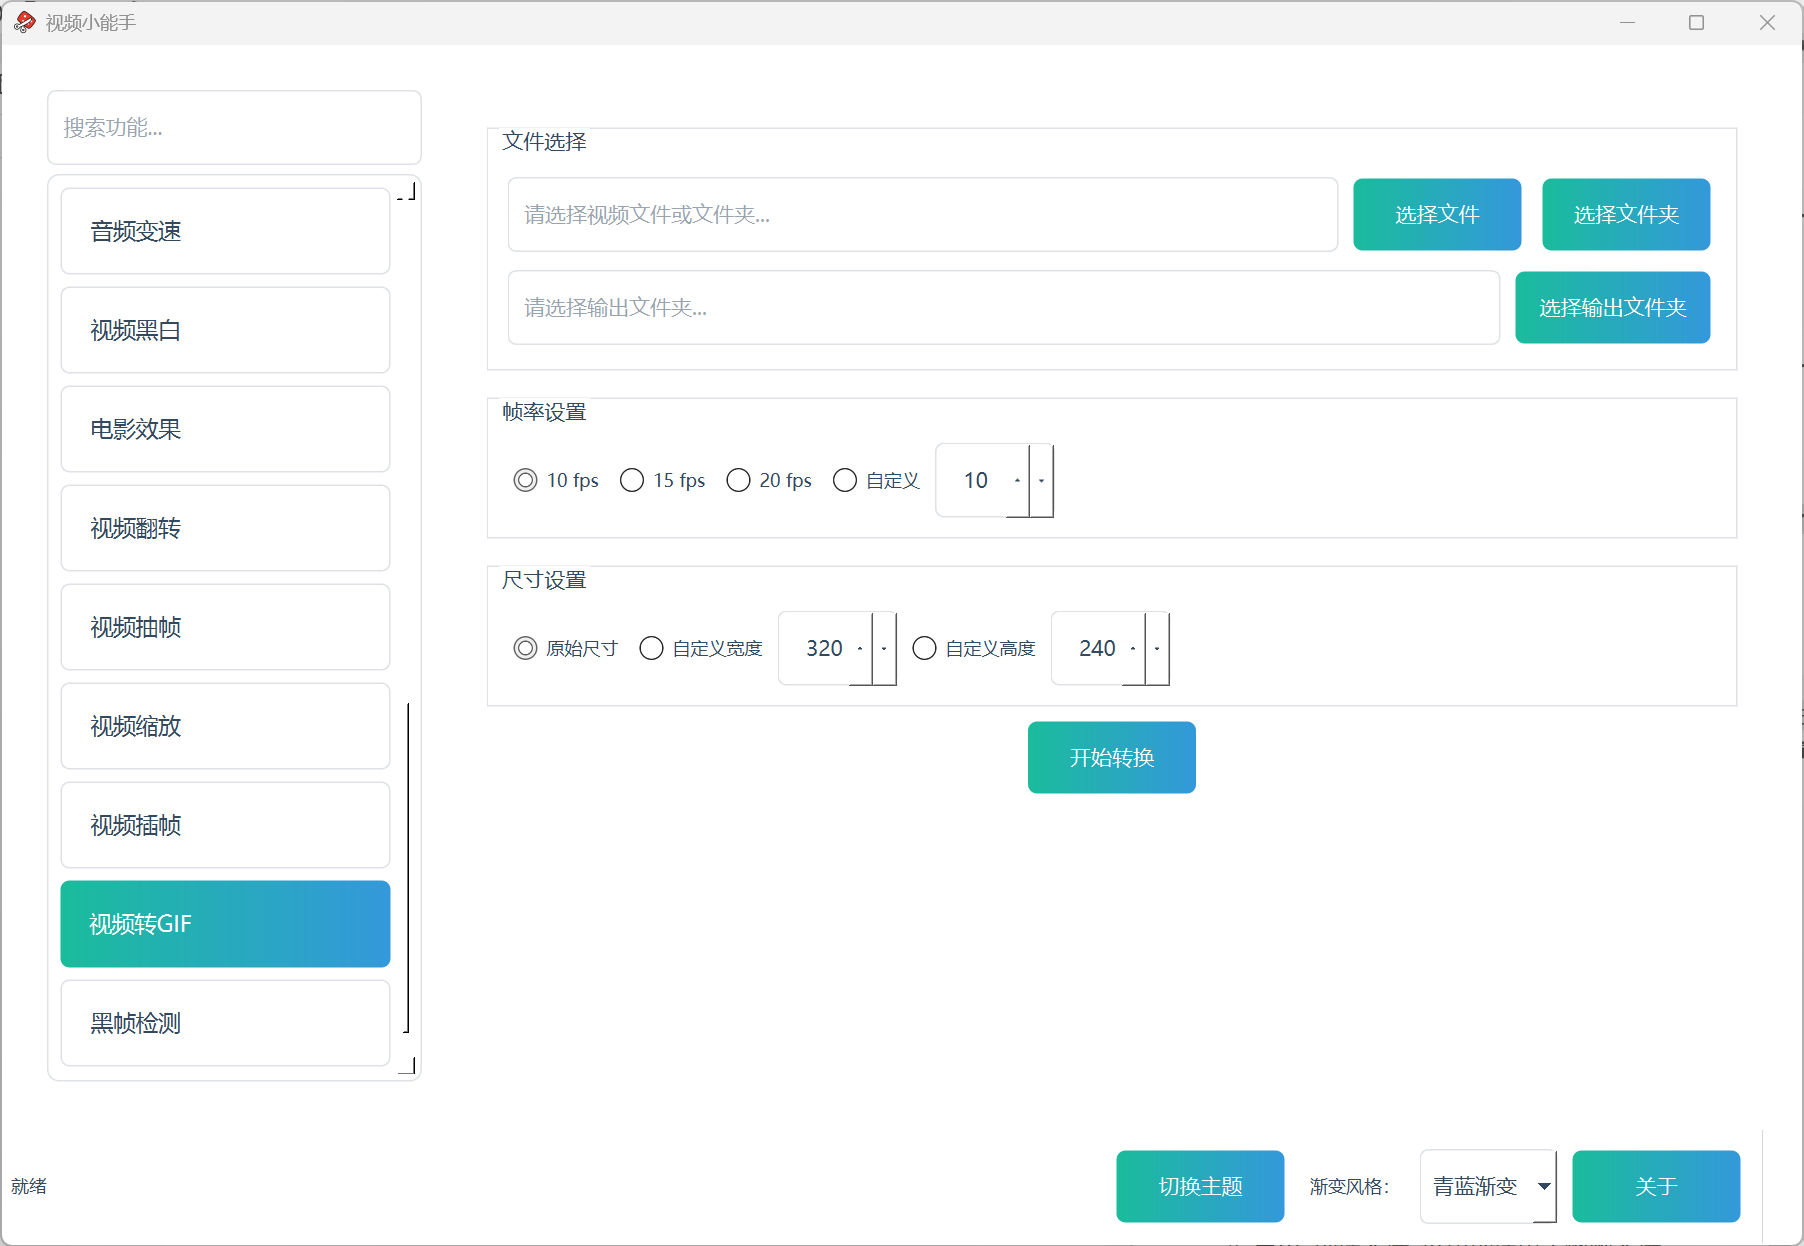Minimize the 视频小能手 window
The image size is (1804, 1246).
pyautogui.click(x=1628, y=22)
